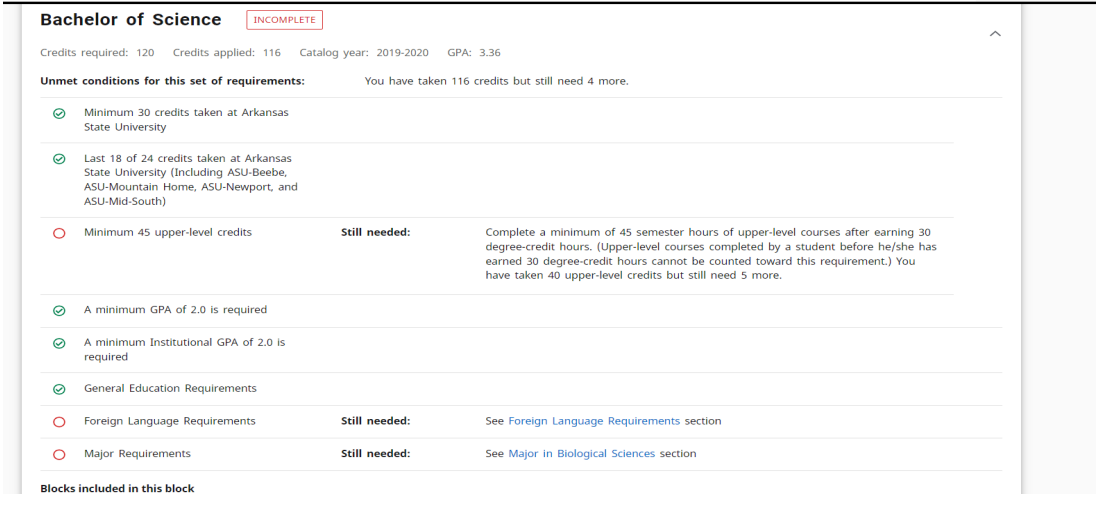
Task: Click red incomplete circle for Minimum 45 upper-level credits
Action: [59, 233]
